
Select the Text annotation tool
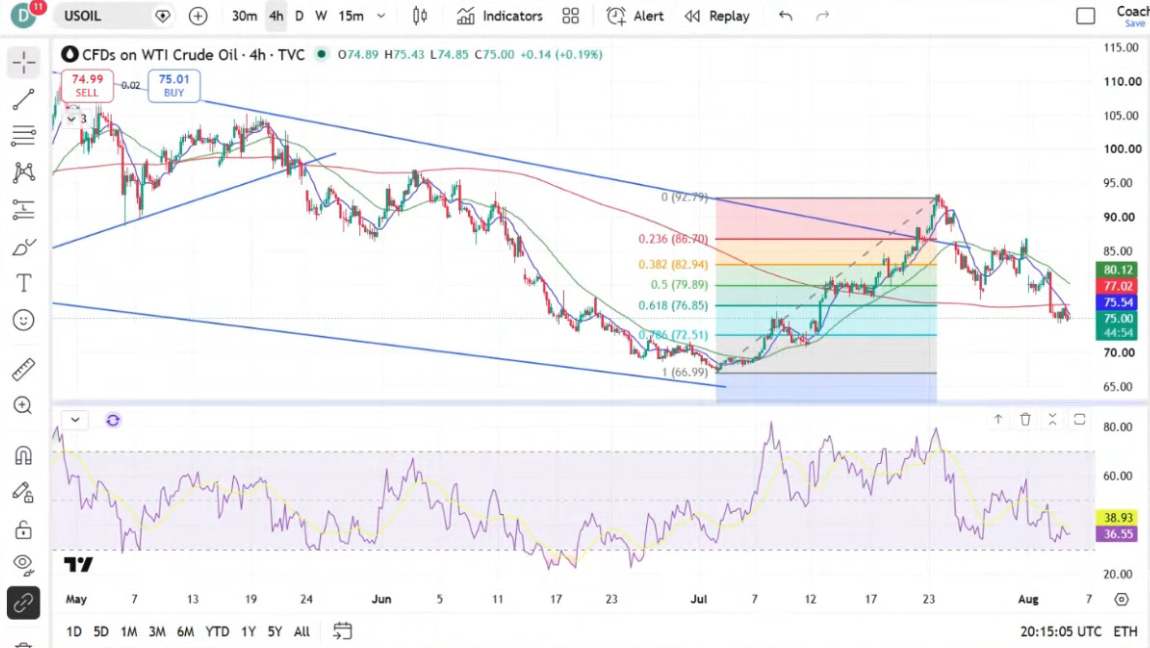(23, 283)
